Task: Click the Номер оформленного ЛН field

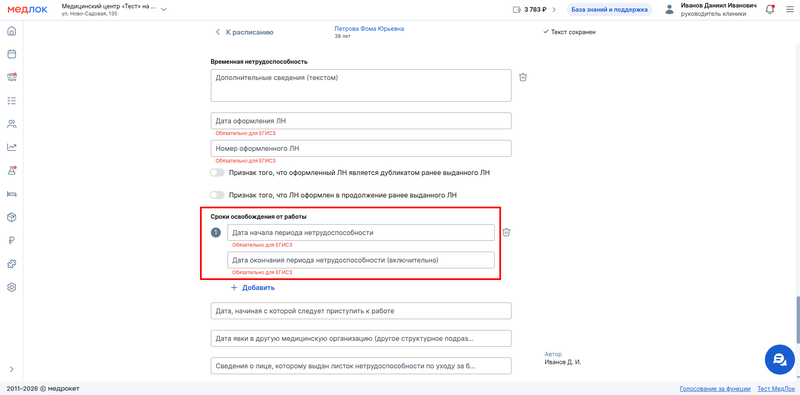Action: (361, 149)
